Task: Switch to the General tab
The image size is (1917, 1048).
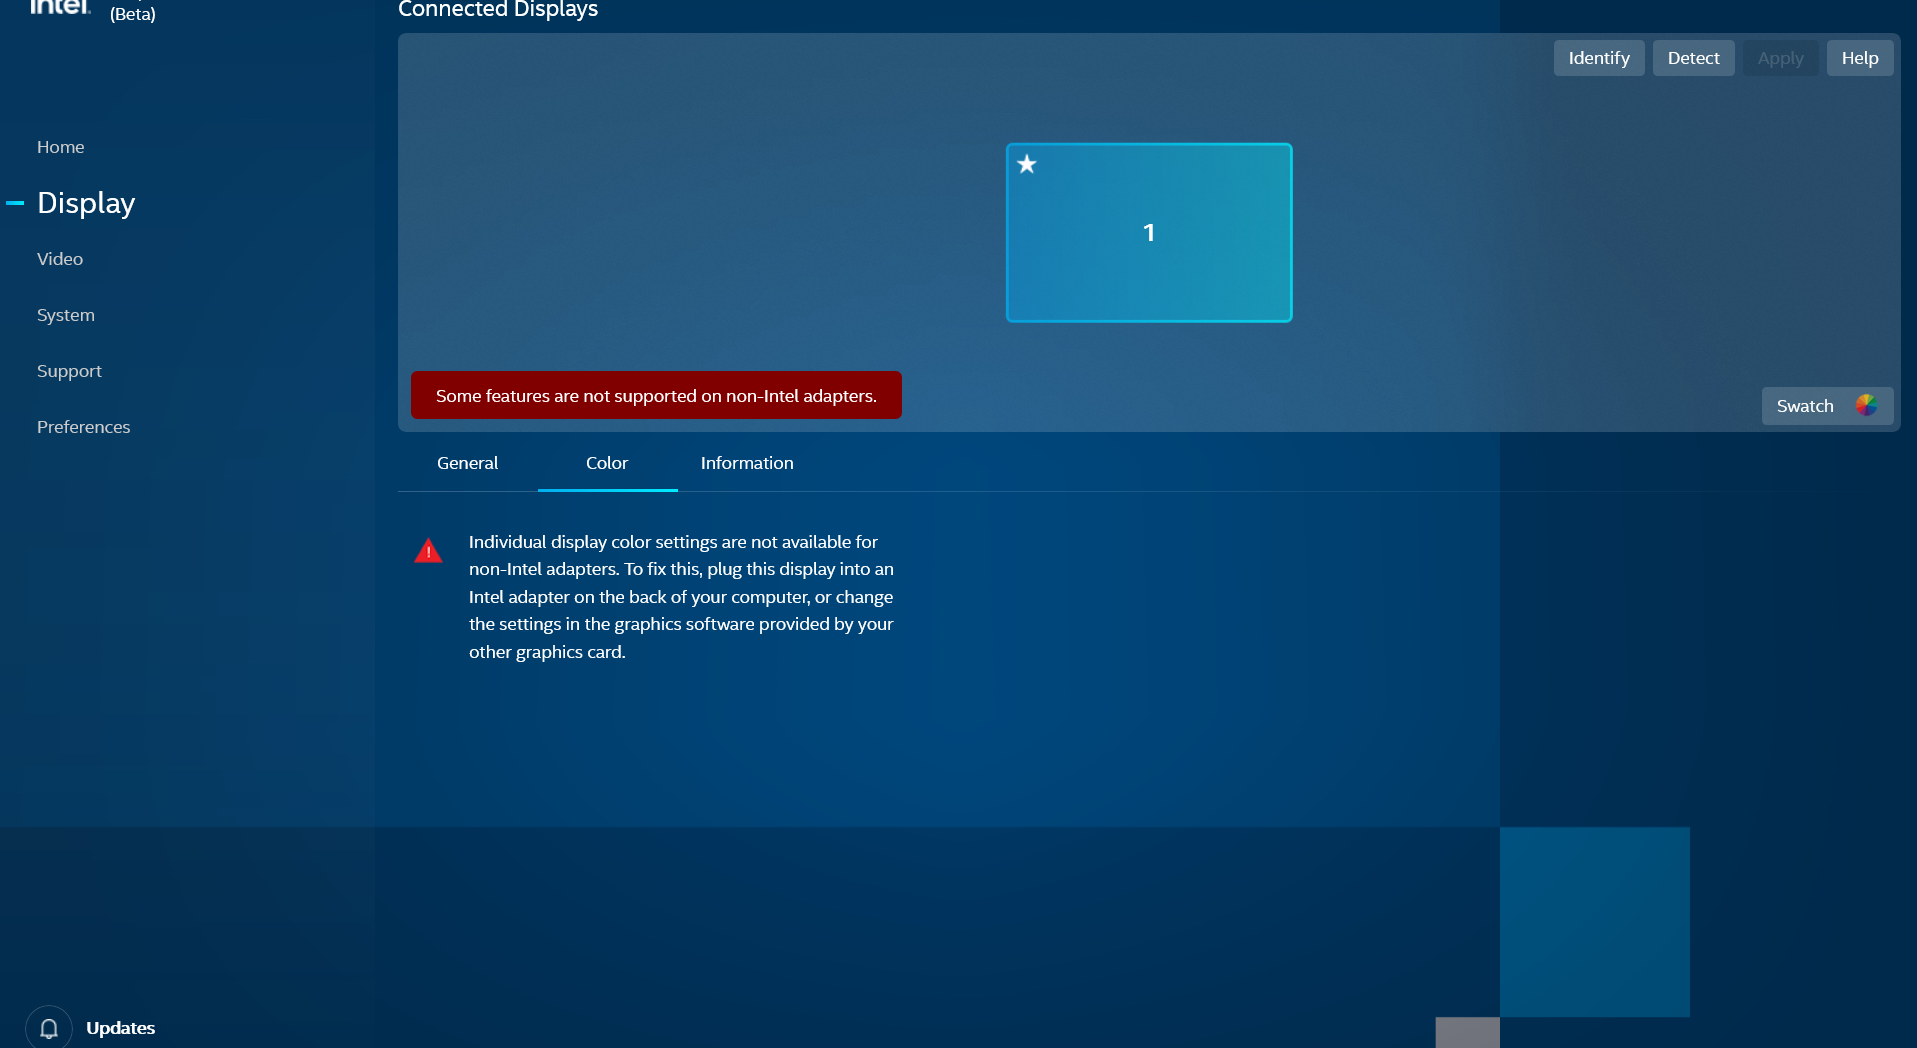Action: 467,463
